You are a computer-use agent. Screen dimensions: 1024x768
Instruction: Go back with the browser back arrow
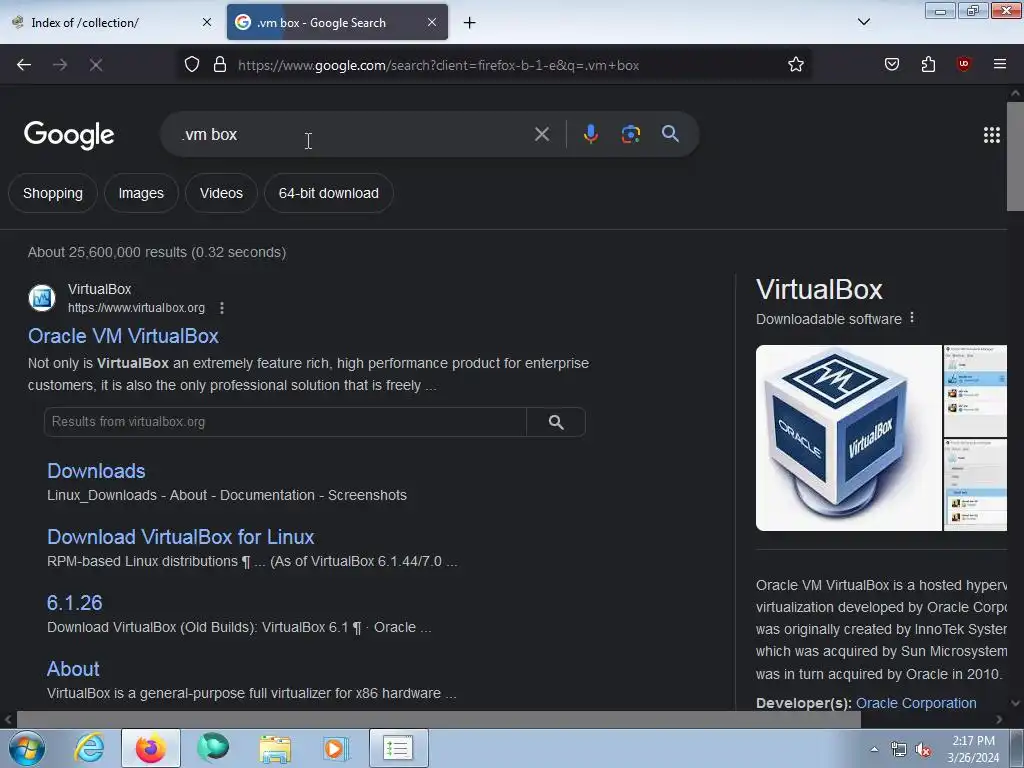[x=24, y=65]
